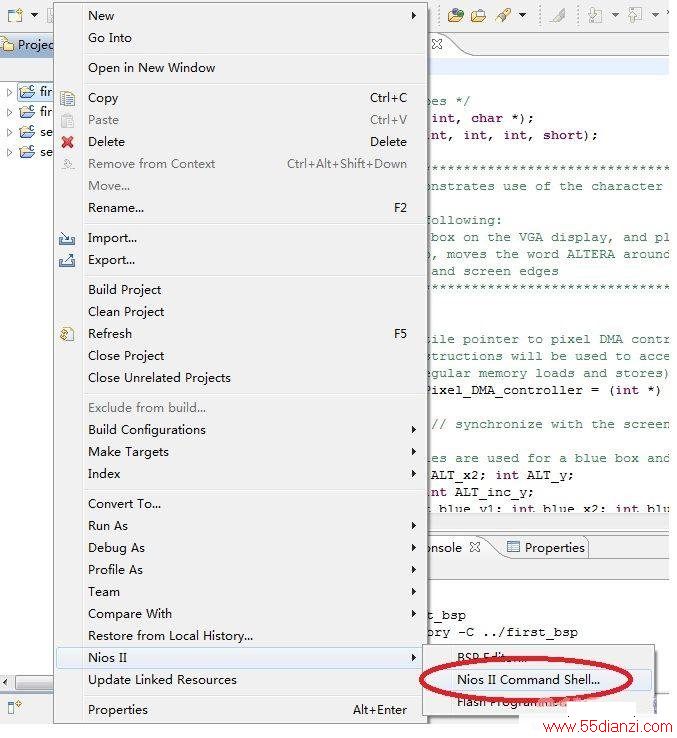Open the Profile As submenu

[x=241, y=570]
